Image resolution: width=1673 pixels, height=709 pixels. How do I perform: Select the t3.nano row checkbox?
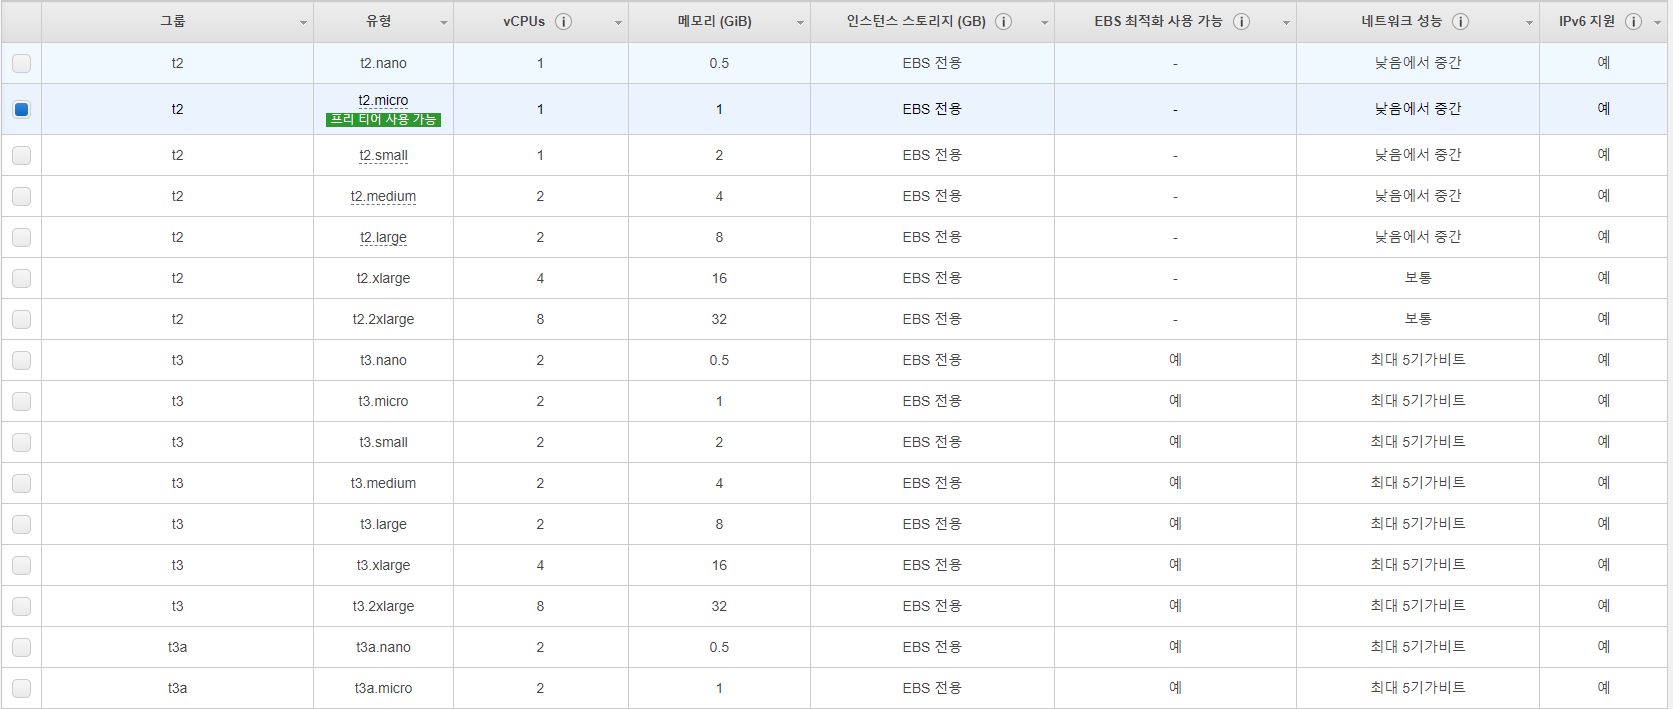click(21, 360)
